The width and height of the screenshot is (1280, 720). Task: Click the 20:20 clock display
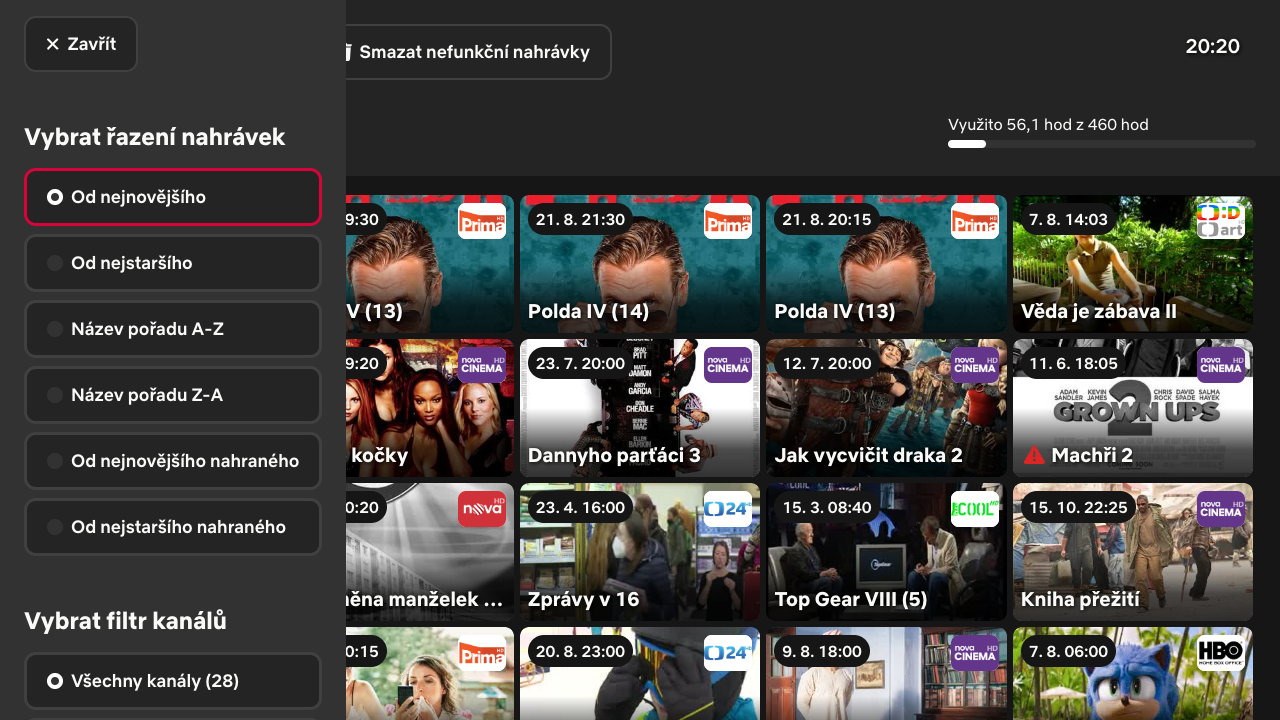(x=1213, y=46)
